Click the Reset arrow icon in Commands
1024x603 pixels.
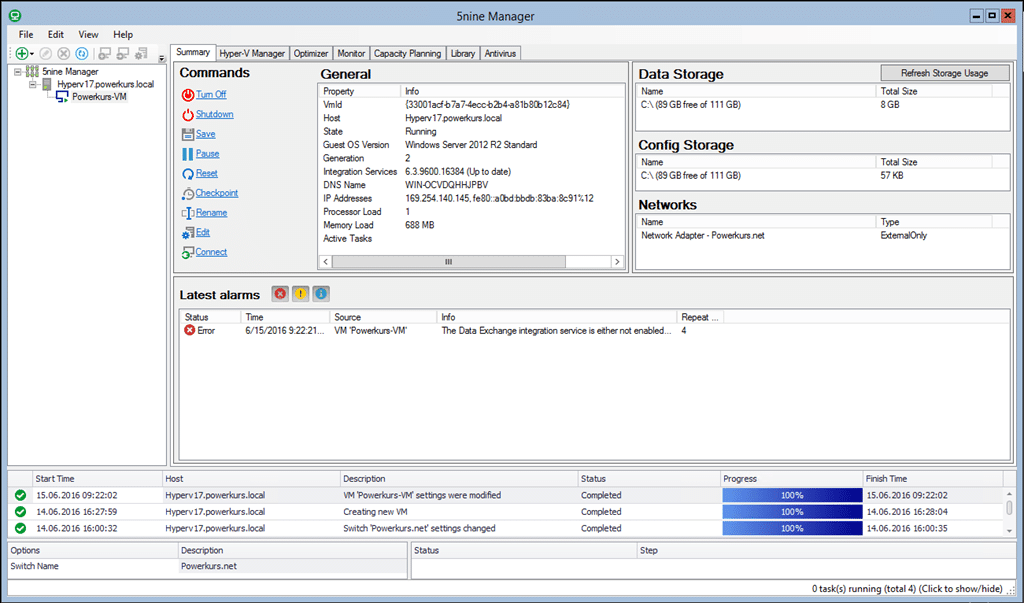pos(187,174)
